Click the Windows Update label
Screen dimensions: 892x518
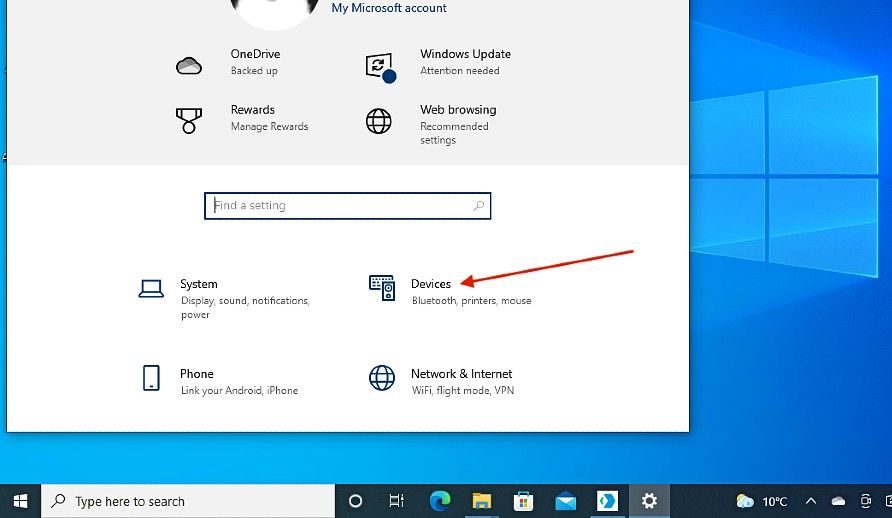point(465,54)
